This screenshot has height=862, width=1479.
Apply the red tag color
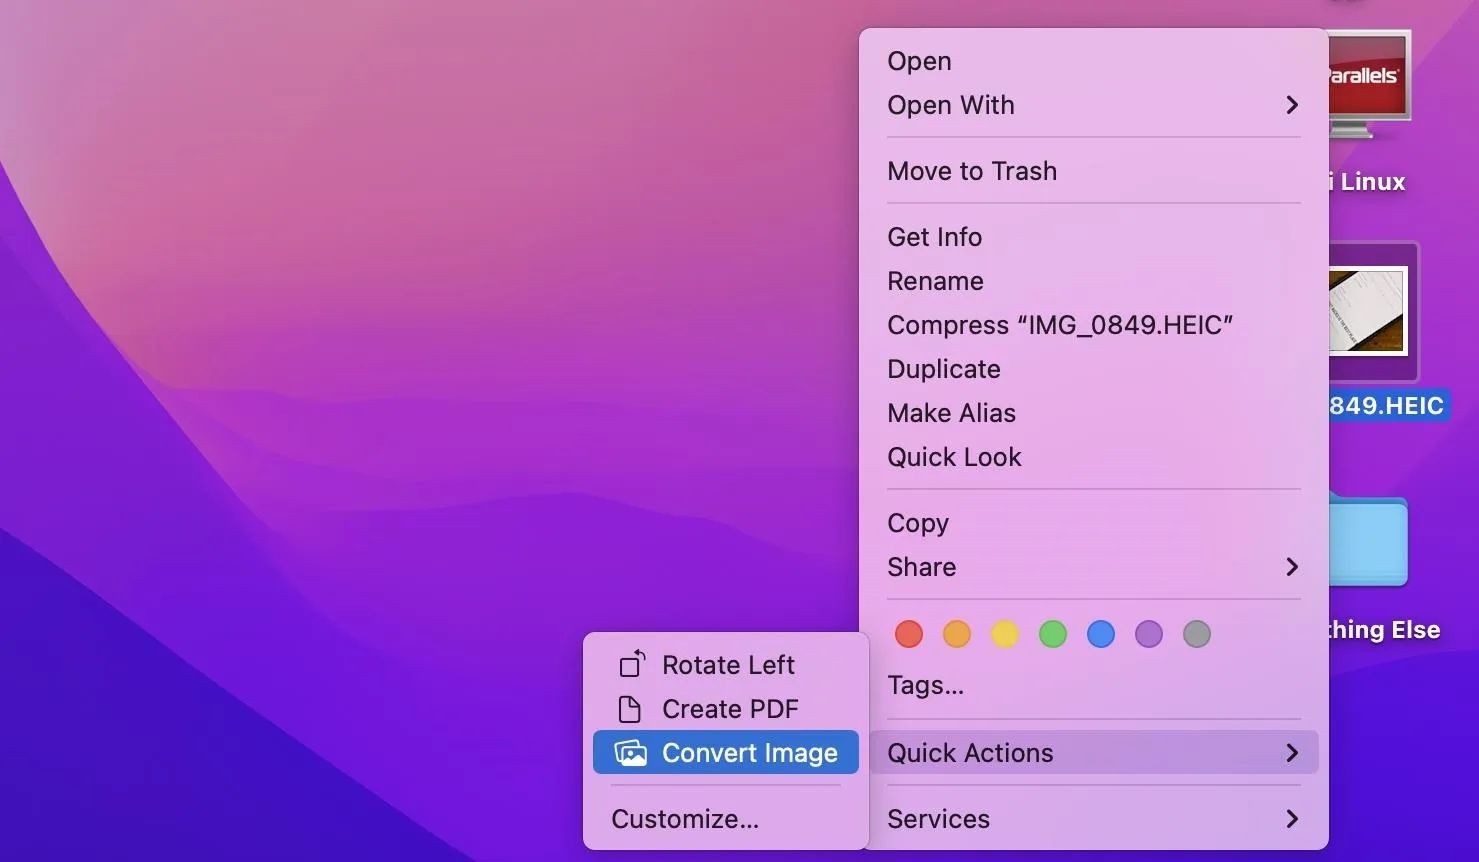909,634
